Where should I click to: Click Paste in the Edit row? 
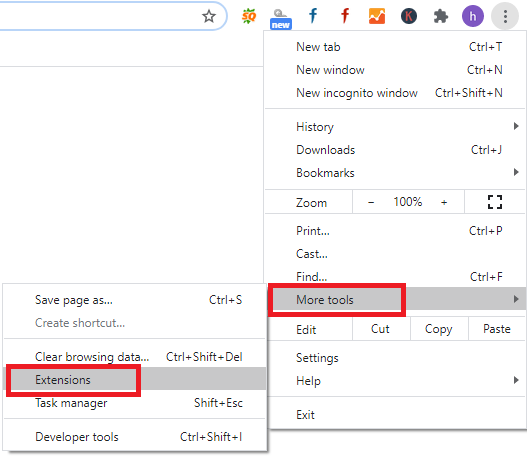[497, 329]
